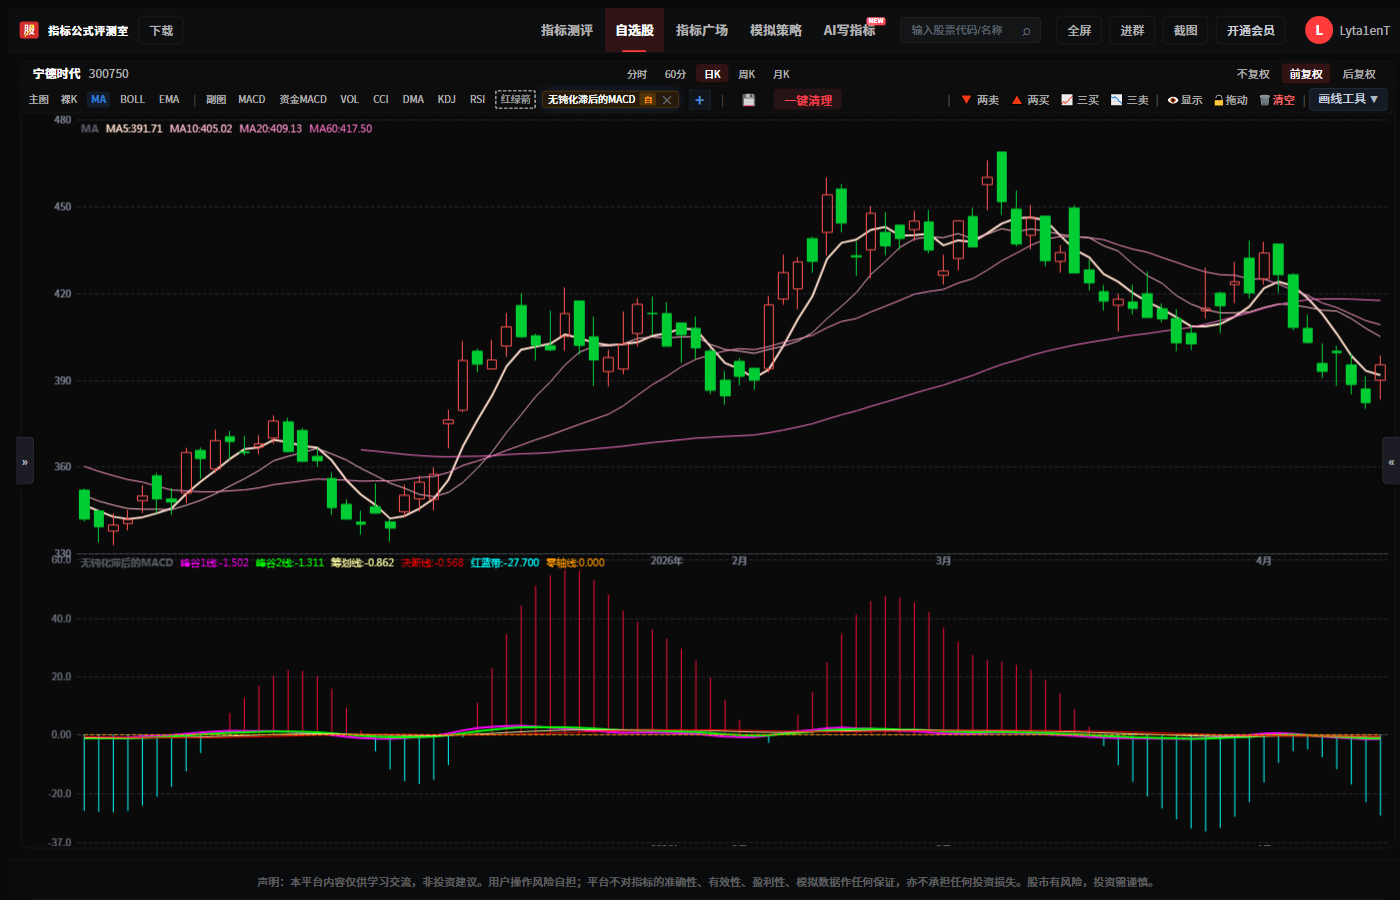Screen dimensions: 1400x900
Task: Select the 三买 chart signal
Action: [x=1080, y=100]
